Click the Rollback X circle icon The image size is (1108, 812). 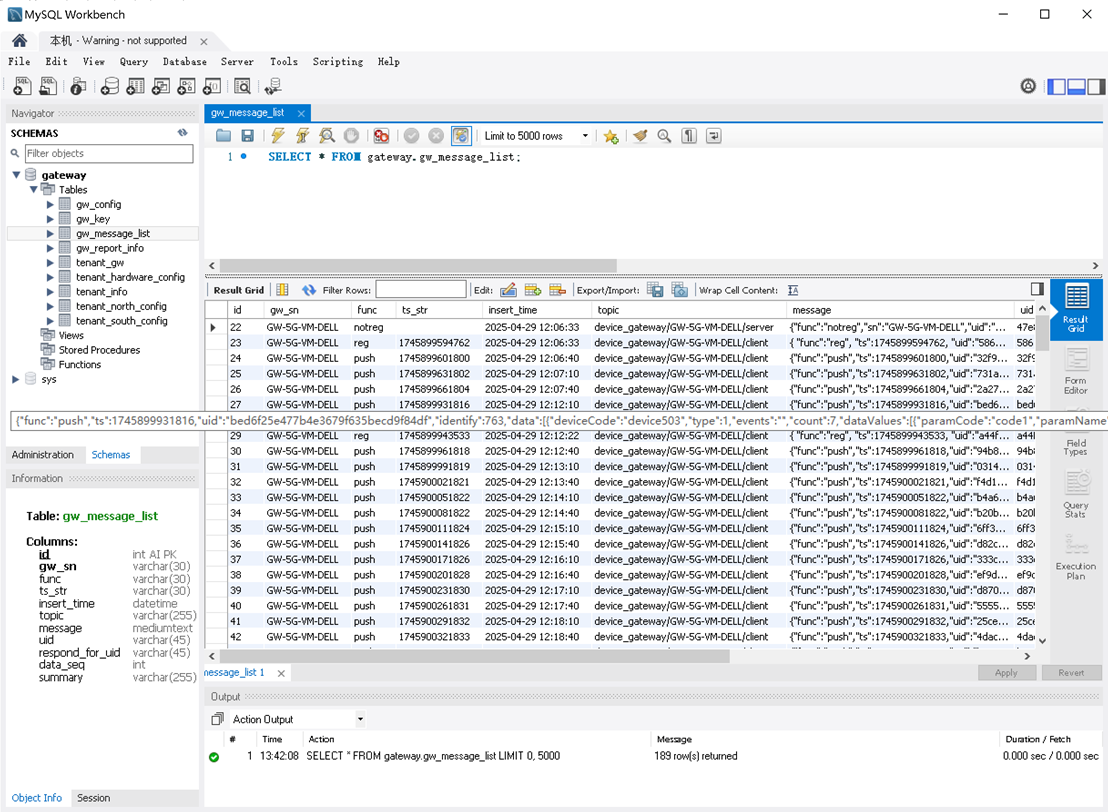coord(436,136)
